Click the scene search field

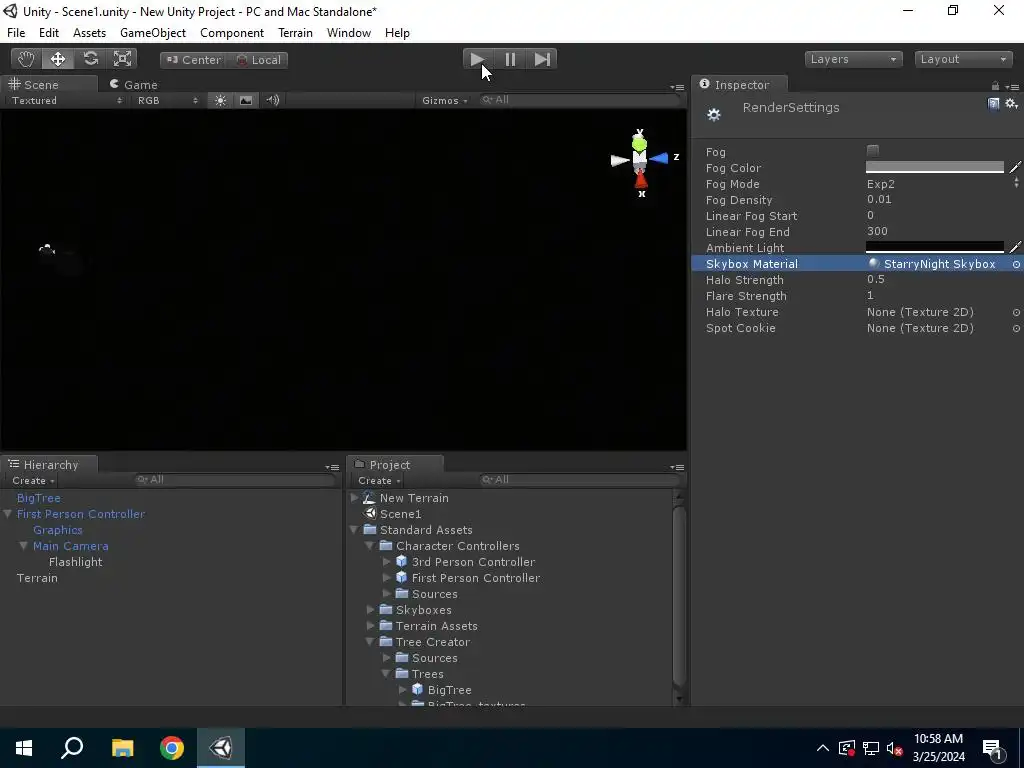(x=580, y=100)
